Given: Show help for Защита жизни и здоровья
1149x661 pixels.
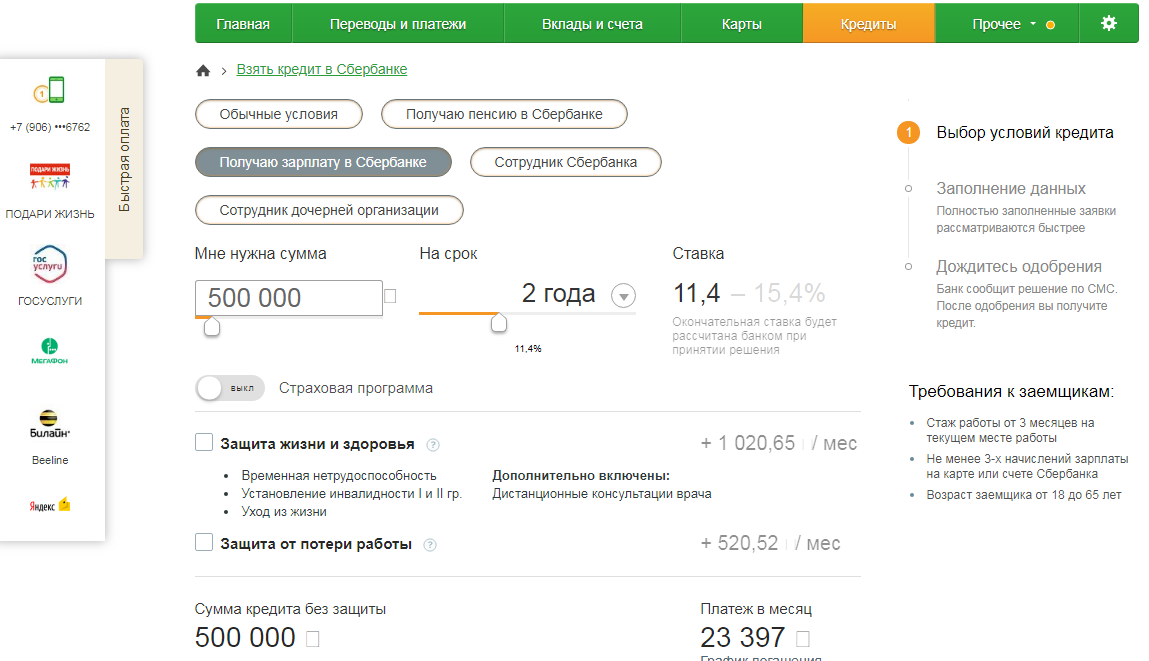Looking at the screenshot, I should (x=433, y=445).
